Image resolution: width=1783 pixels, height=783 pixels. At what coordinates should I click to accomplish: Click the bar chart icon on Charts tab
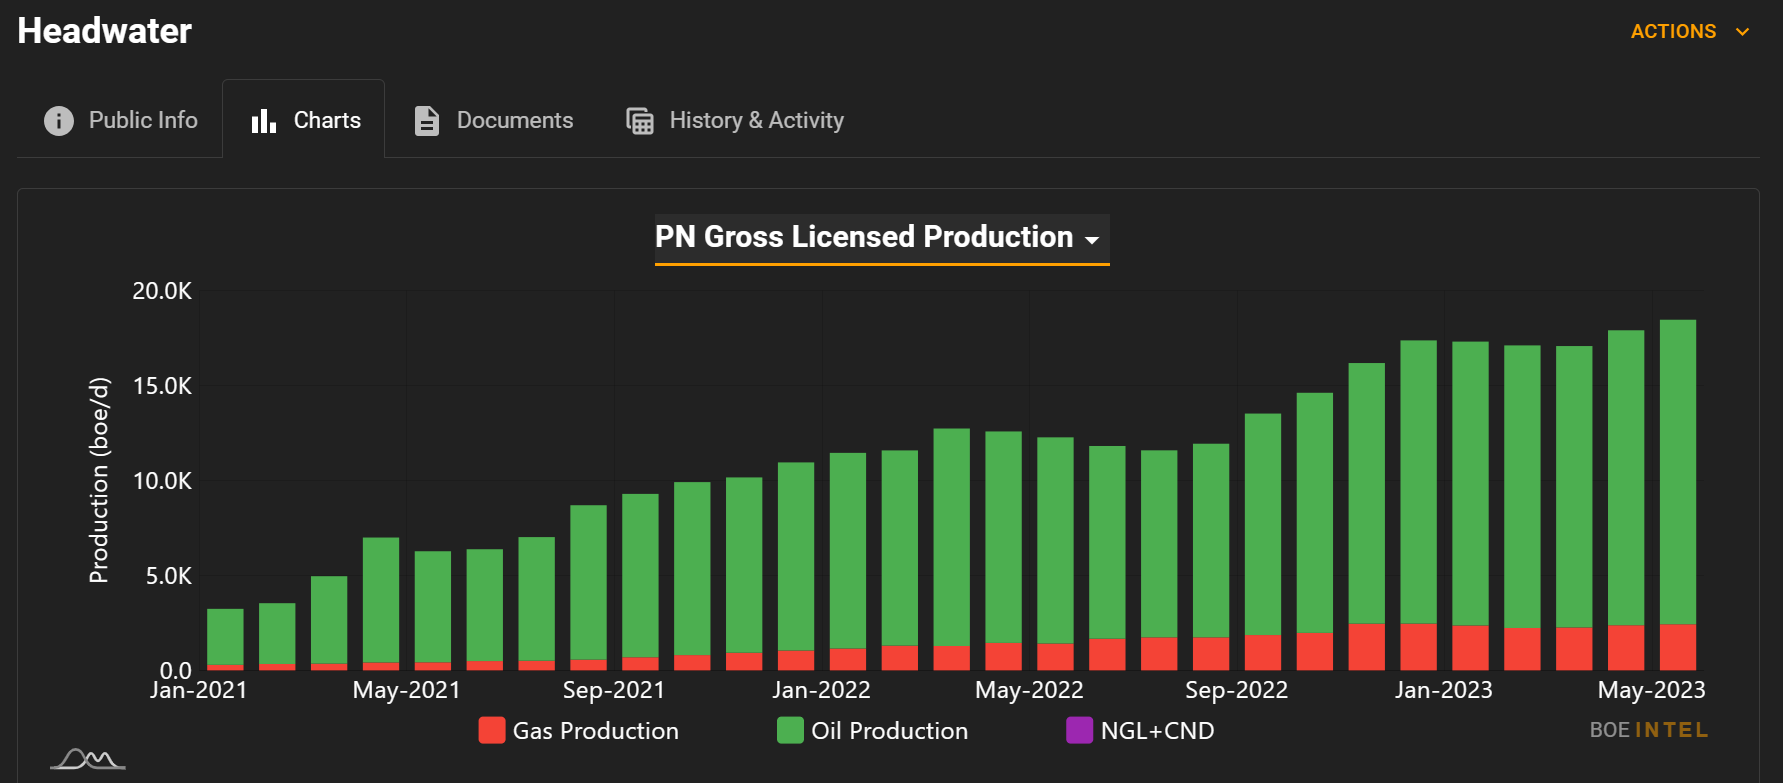(x=264, y=121)
